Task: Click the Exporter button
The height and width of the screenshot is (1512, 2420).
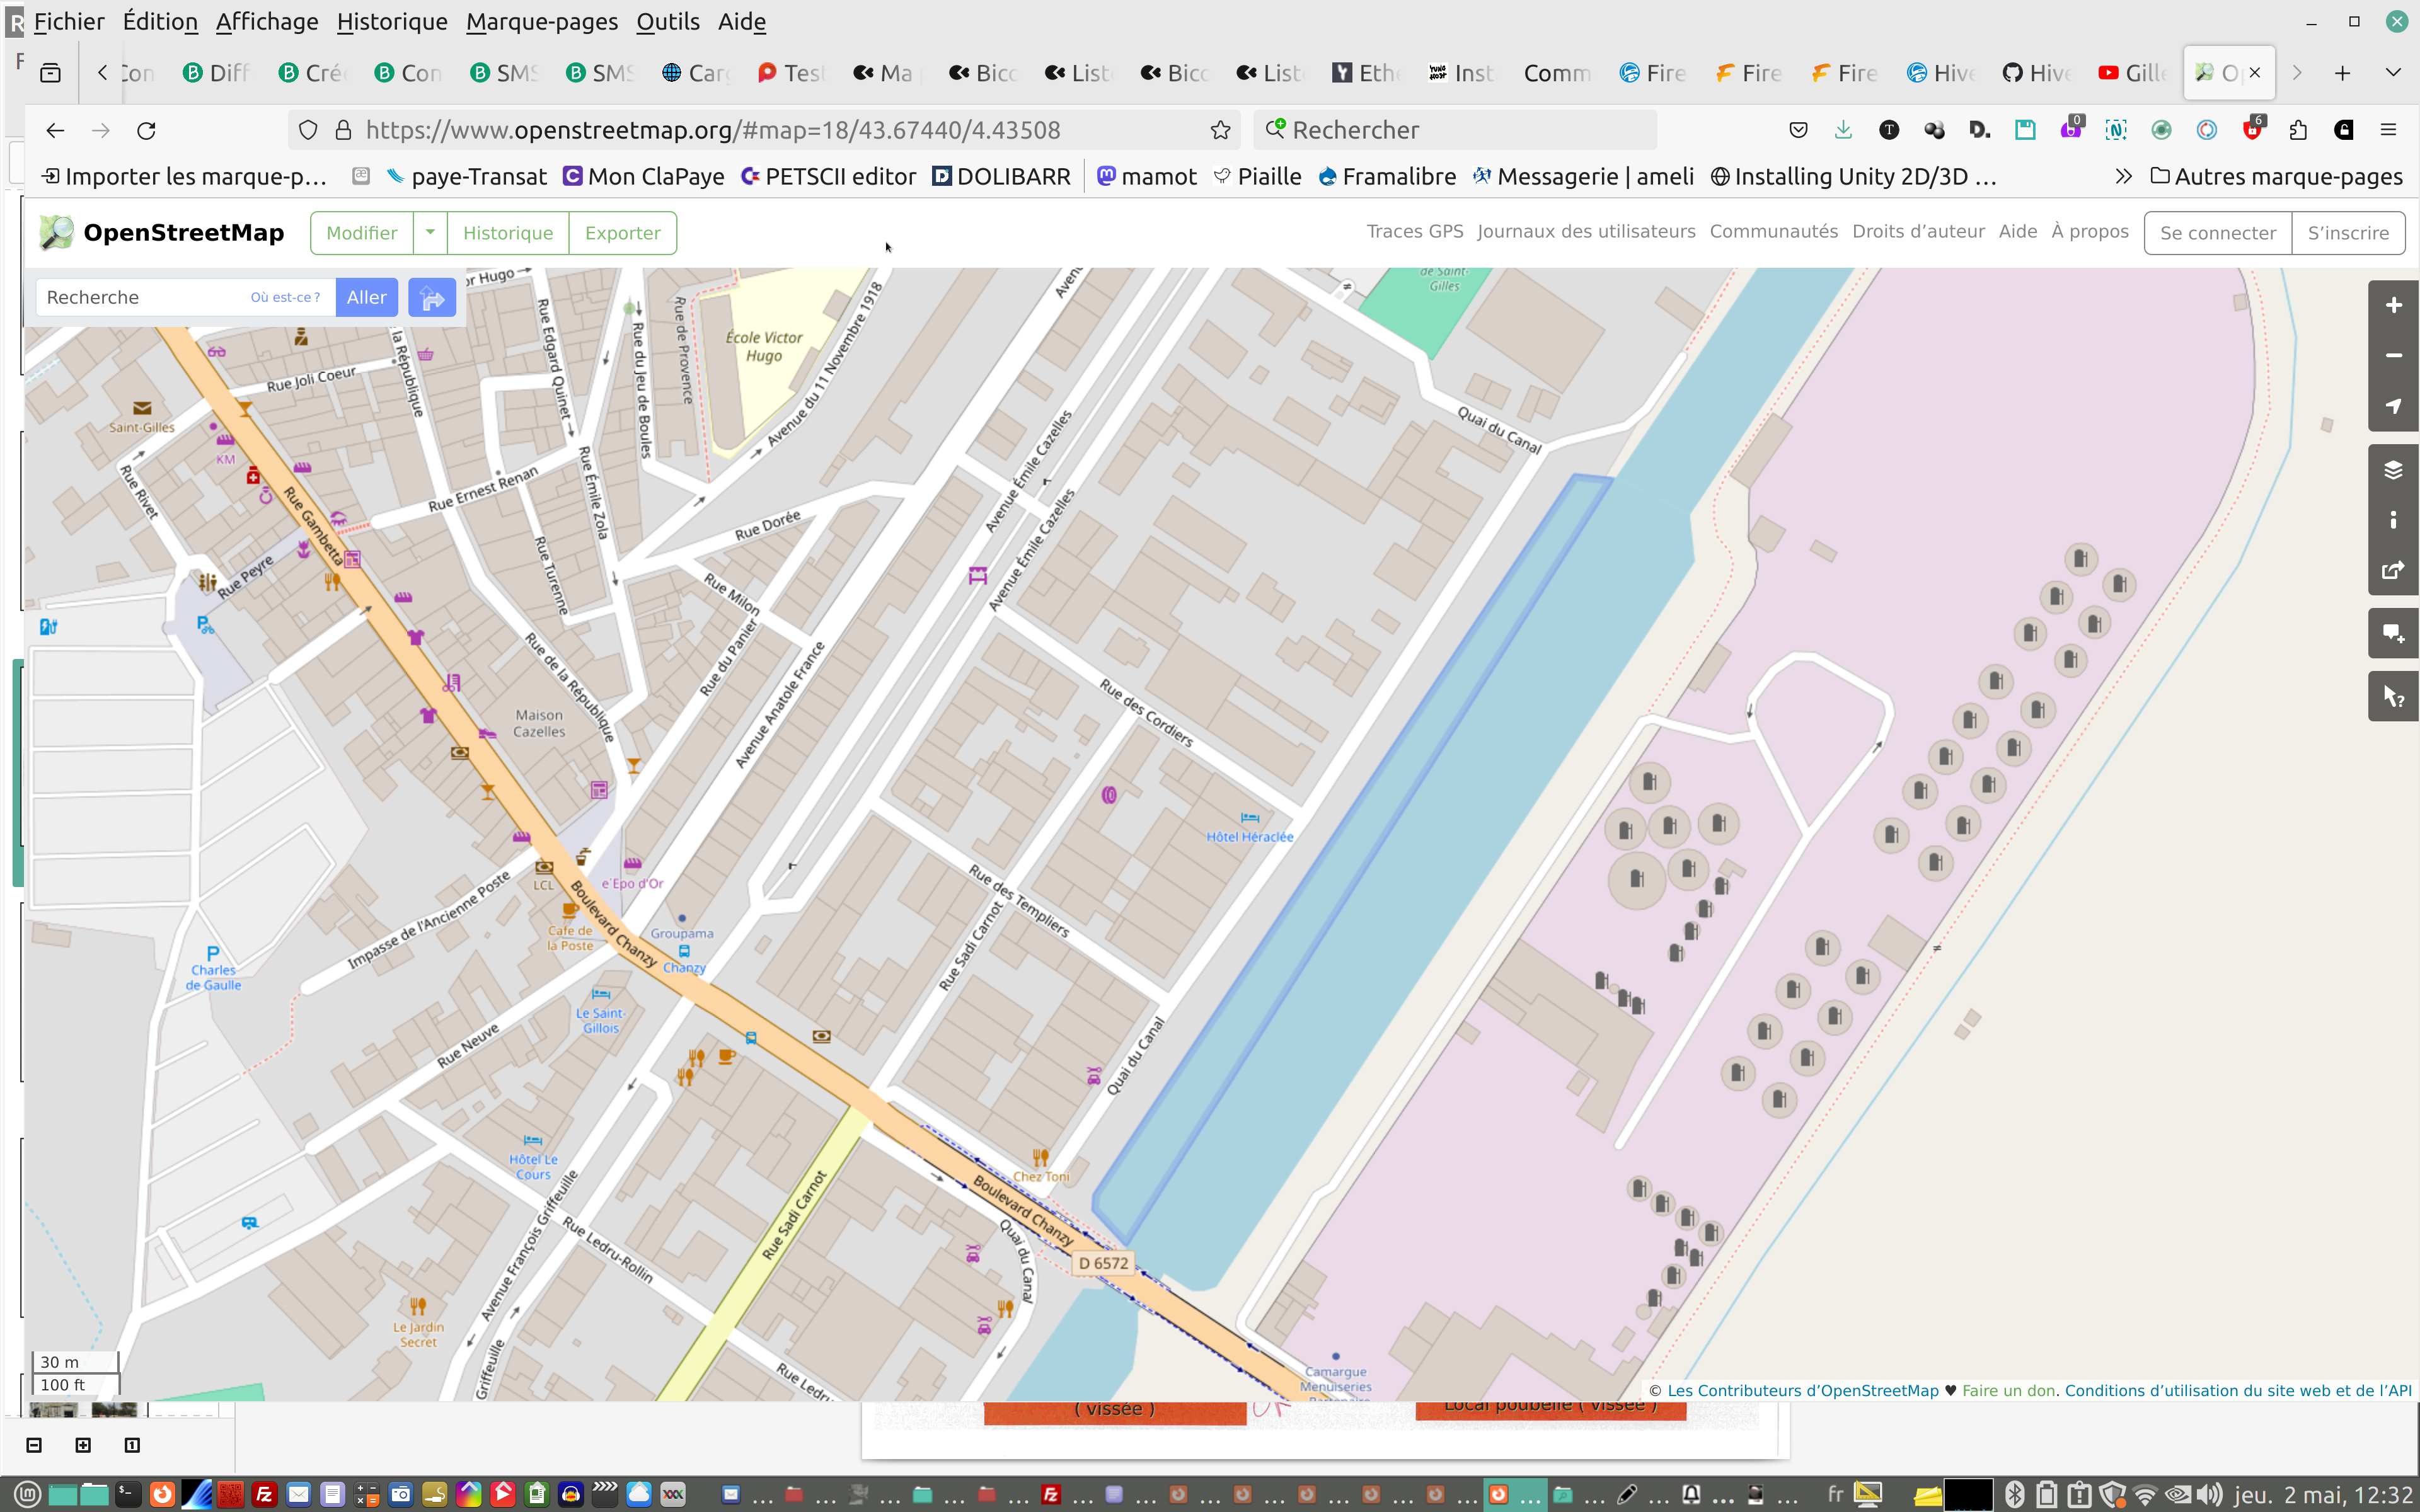Action: tap(622, 233)
